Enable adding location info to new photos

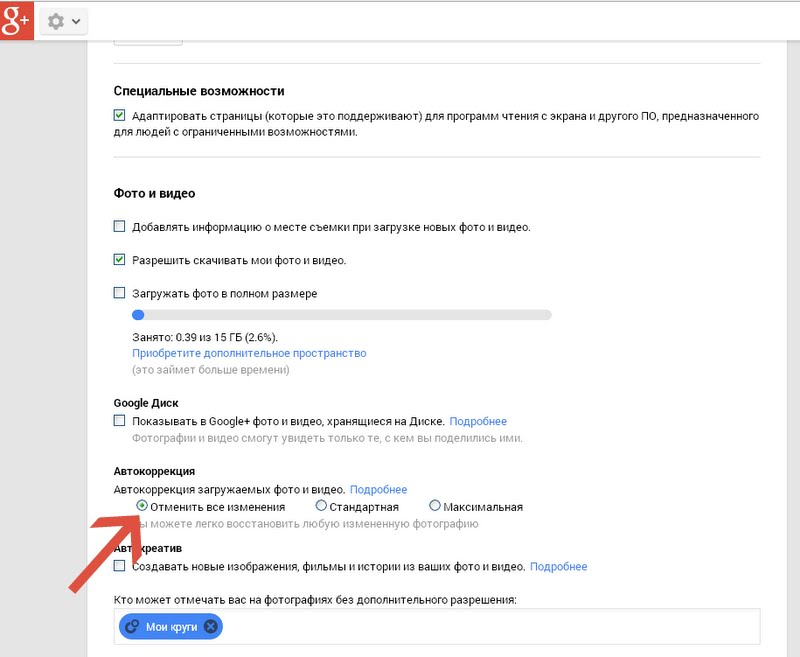pyautogui.click(x=120, y=227)
